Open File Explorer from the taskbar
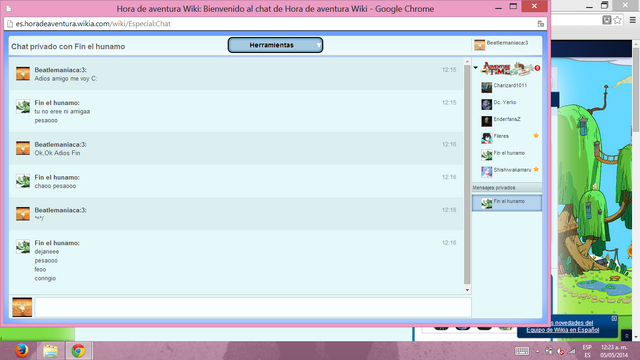Viewport: 640px width, 360px height. tap(51, 351)
